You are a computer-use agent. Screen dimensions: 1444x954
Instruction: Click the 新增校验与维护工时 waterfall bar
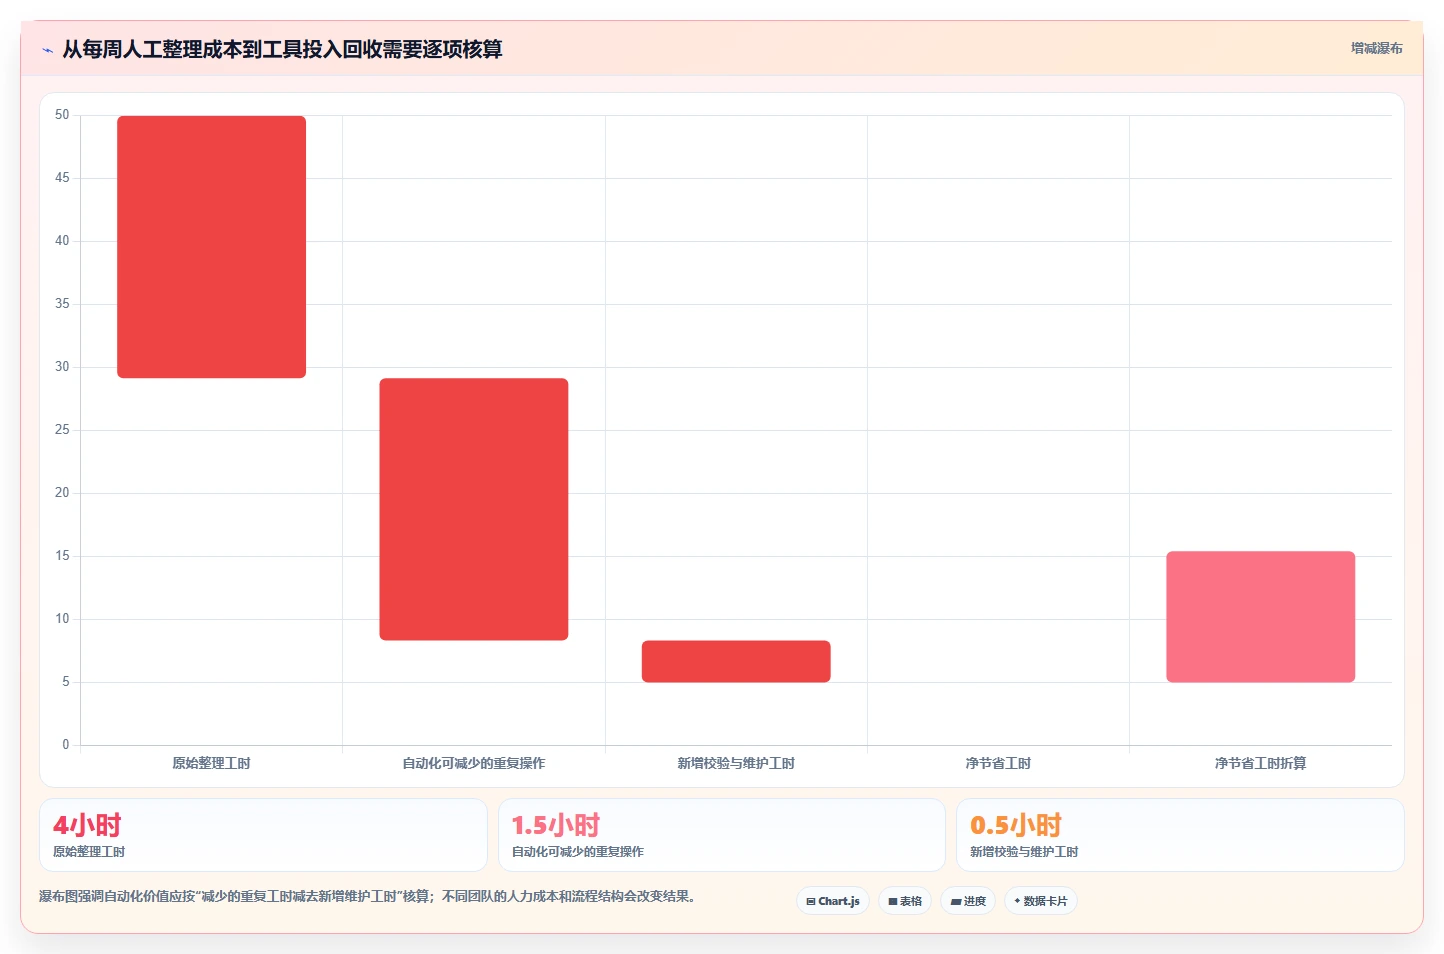point(736,661)
